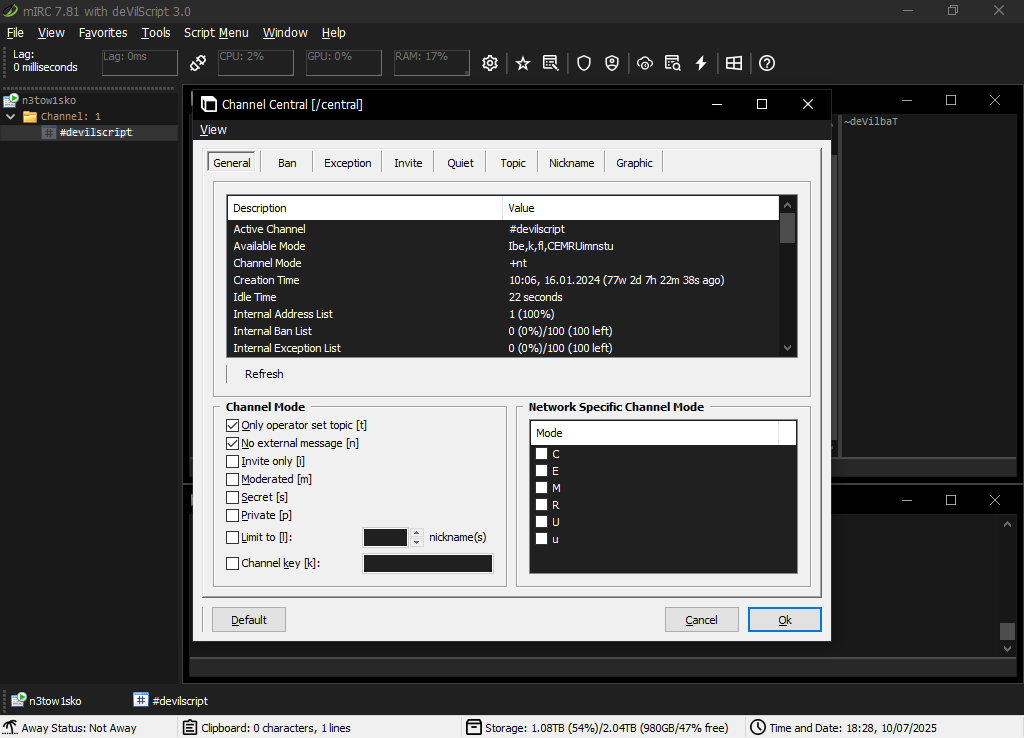Click the clock icon in status bar
Viewport: 1024px width, 738px height.
(x=758, y=727)
